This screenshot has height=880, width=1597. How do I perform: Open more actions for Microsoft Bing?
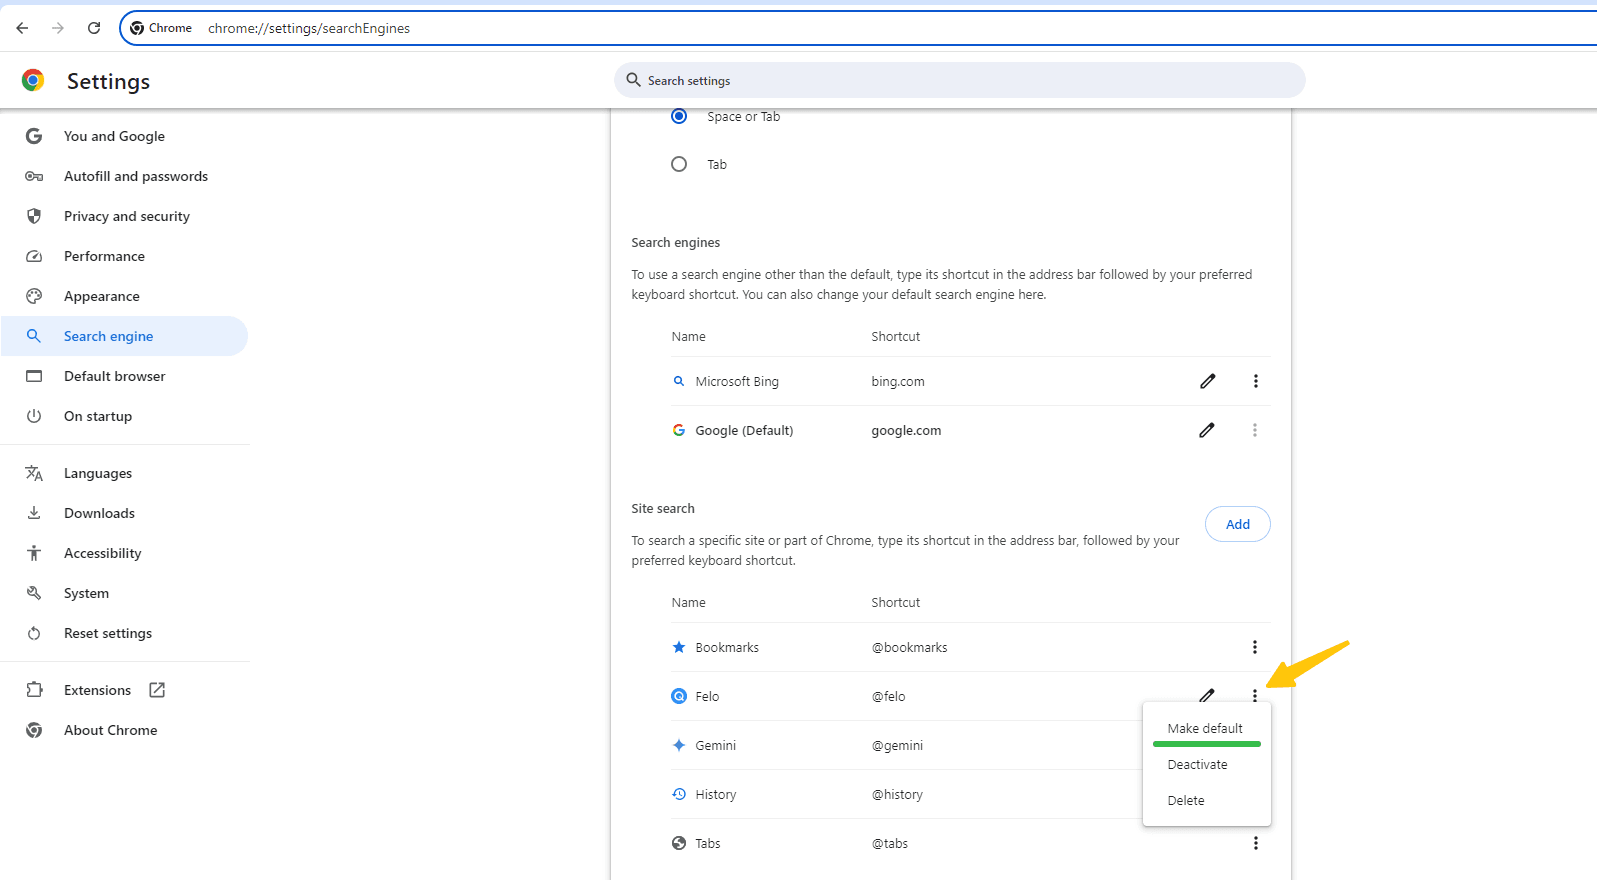(1256, 381)
